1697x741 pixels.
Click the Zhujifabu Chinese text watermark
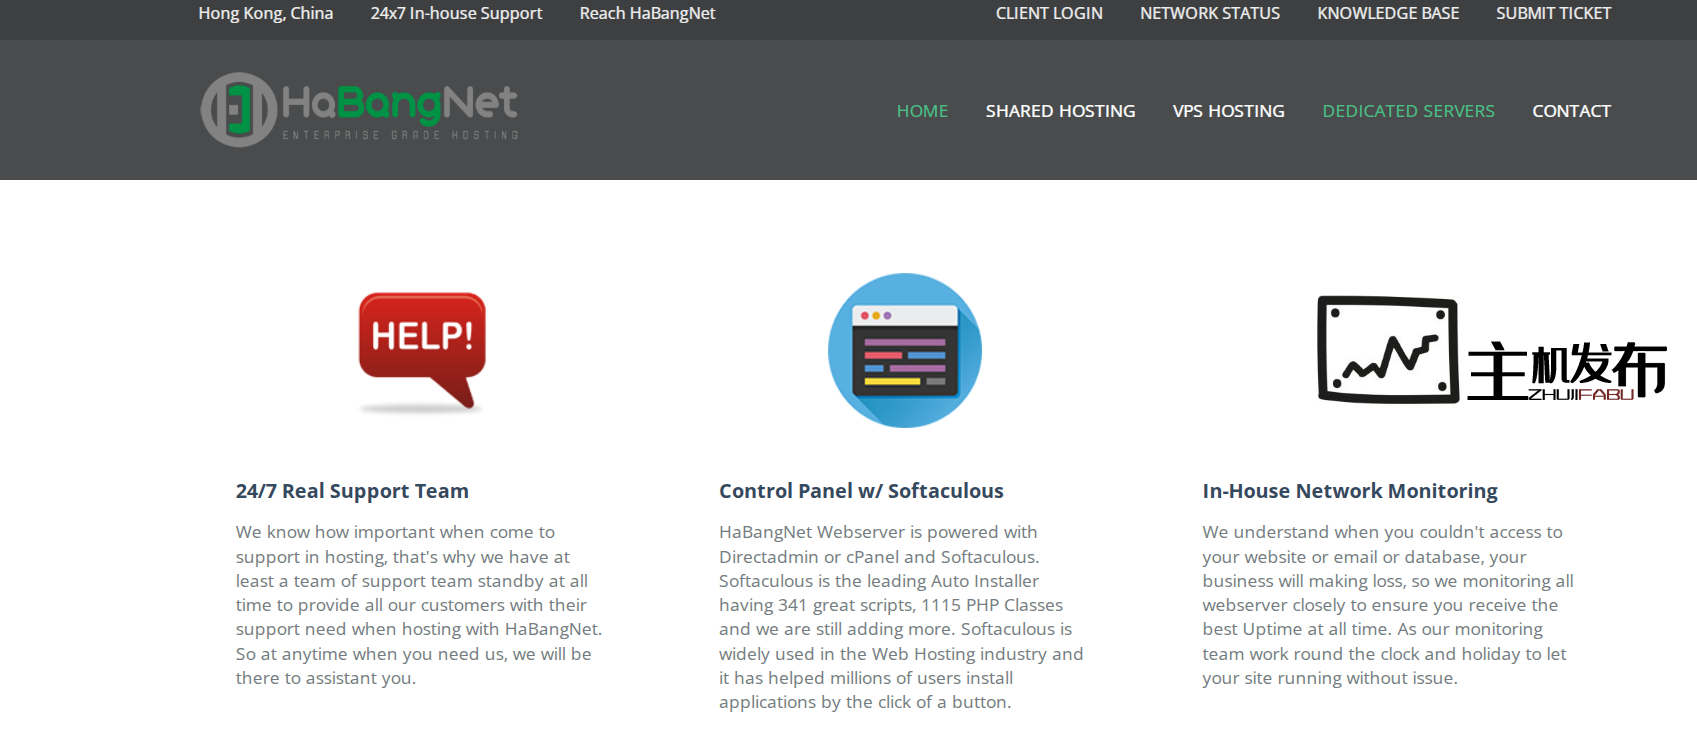pyautogui.click(x=1566, y=371)
